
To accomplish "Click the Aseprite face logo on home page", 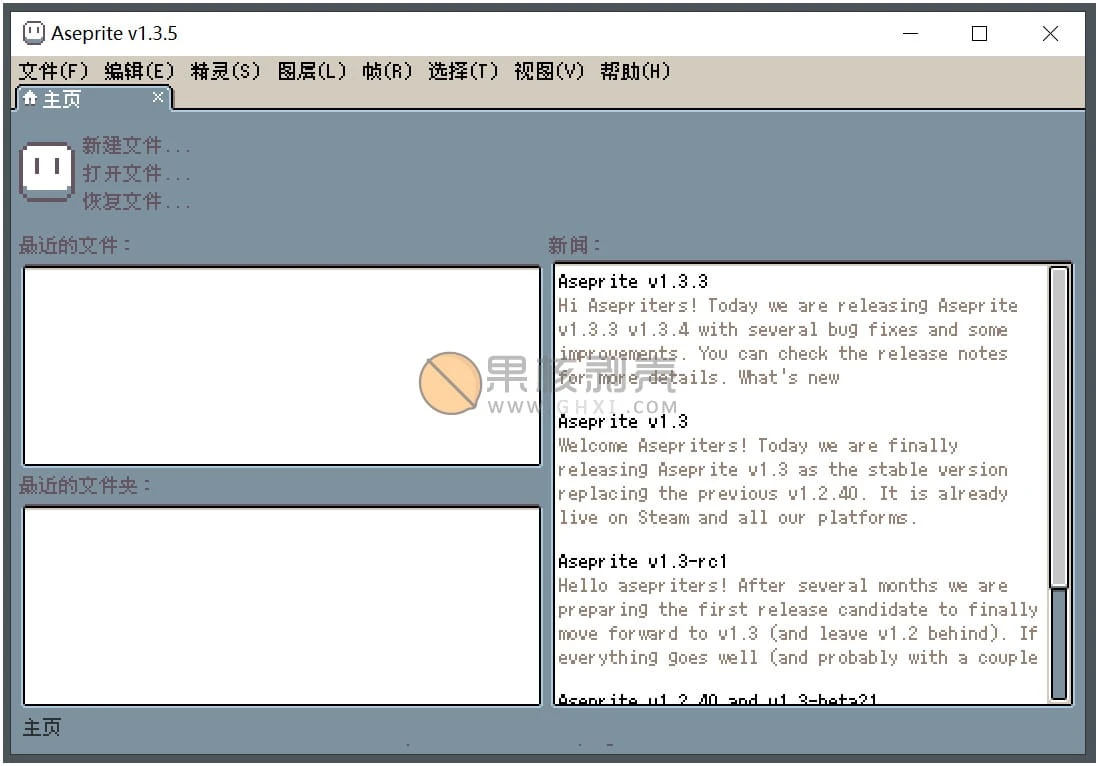I will (46, 172).
